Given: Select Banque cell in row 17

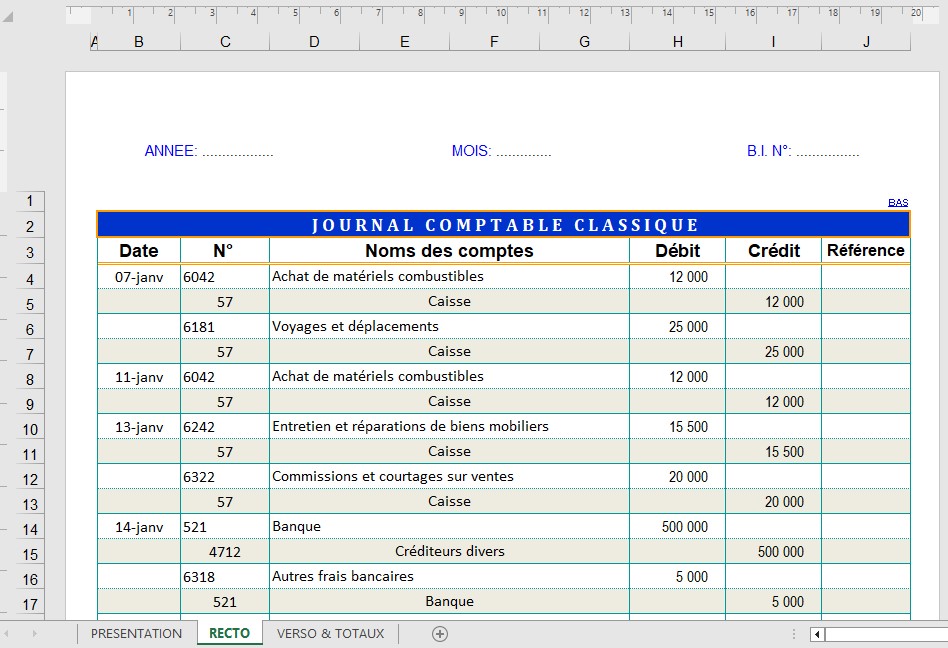Looking at the screenshot, I should coord(449,601).
